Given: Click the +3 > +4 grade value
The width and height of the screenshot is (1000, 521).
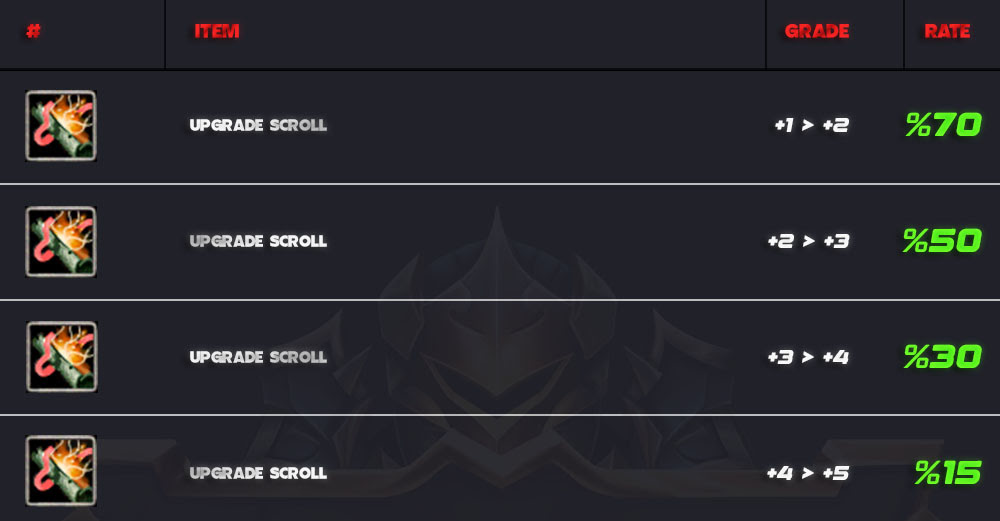Looking at the screenshot, I should (x=808, y=357).
